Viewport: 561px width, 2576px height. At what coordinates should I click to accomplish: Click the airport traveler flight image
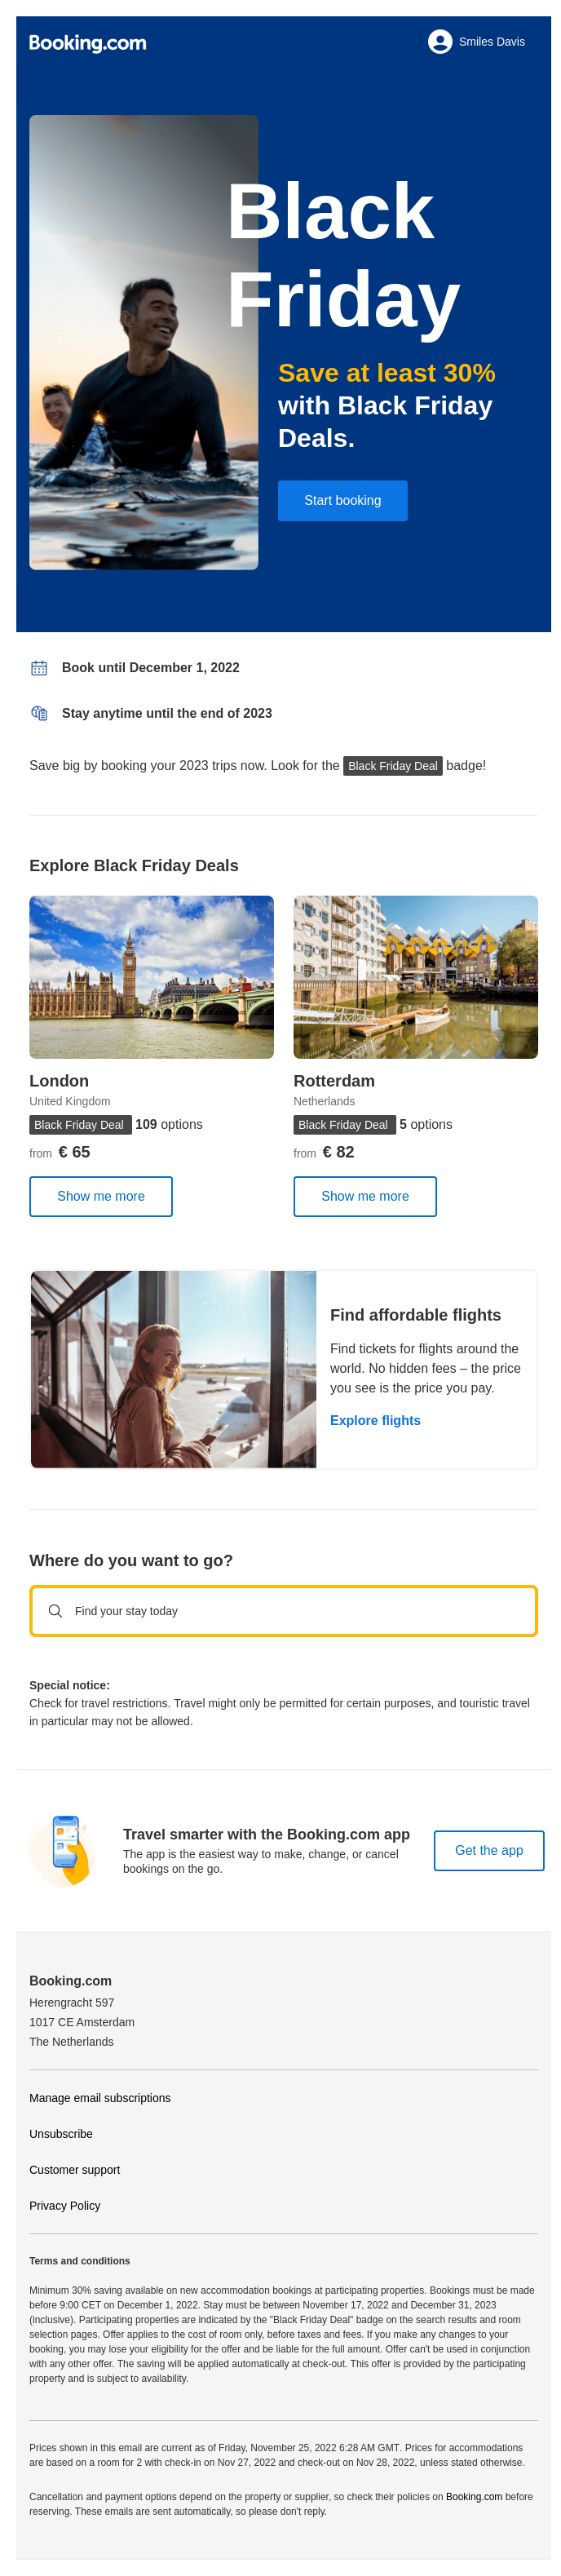(173, 1369)
